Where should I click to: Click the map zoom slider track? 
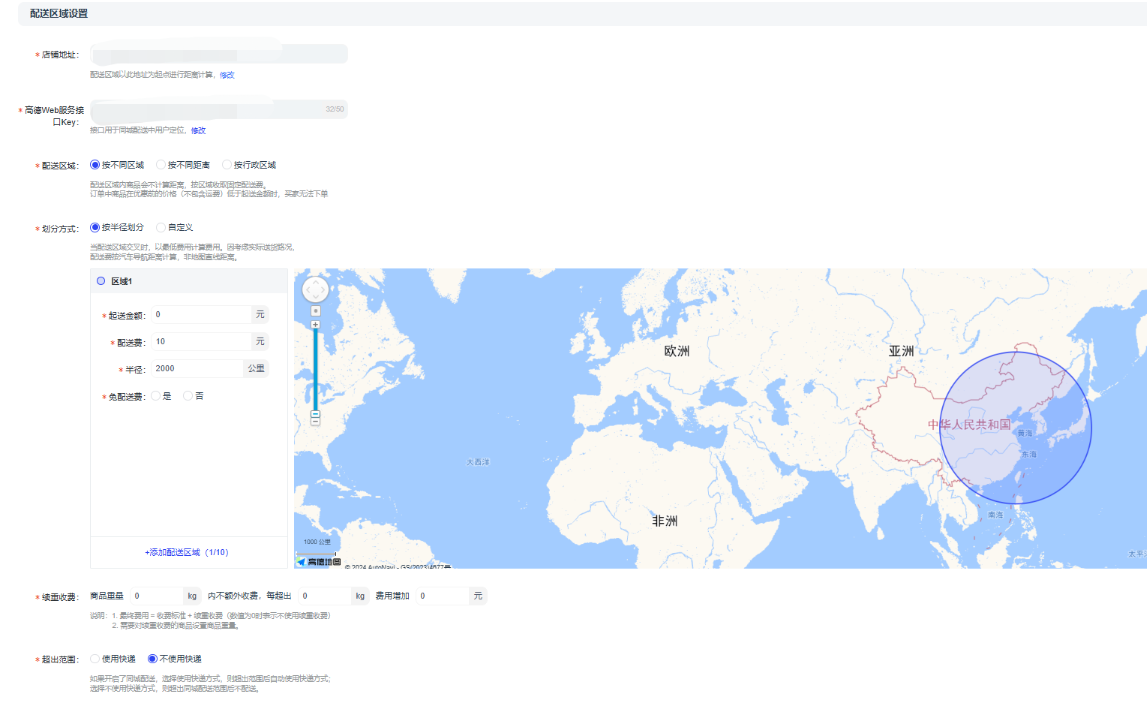(315, 370)
